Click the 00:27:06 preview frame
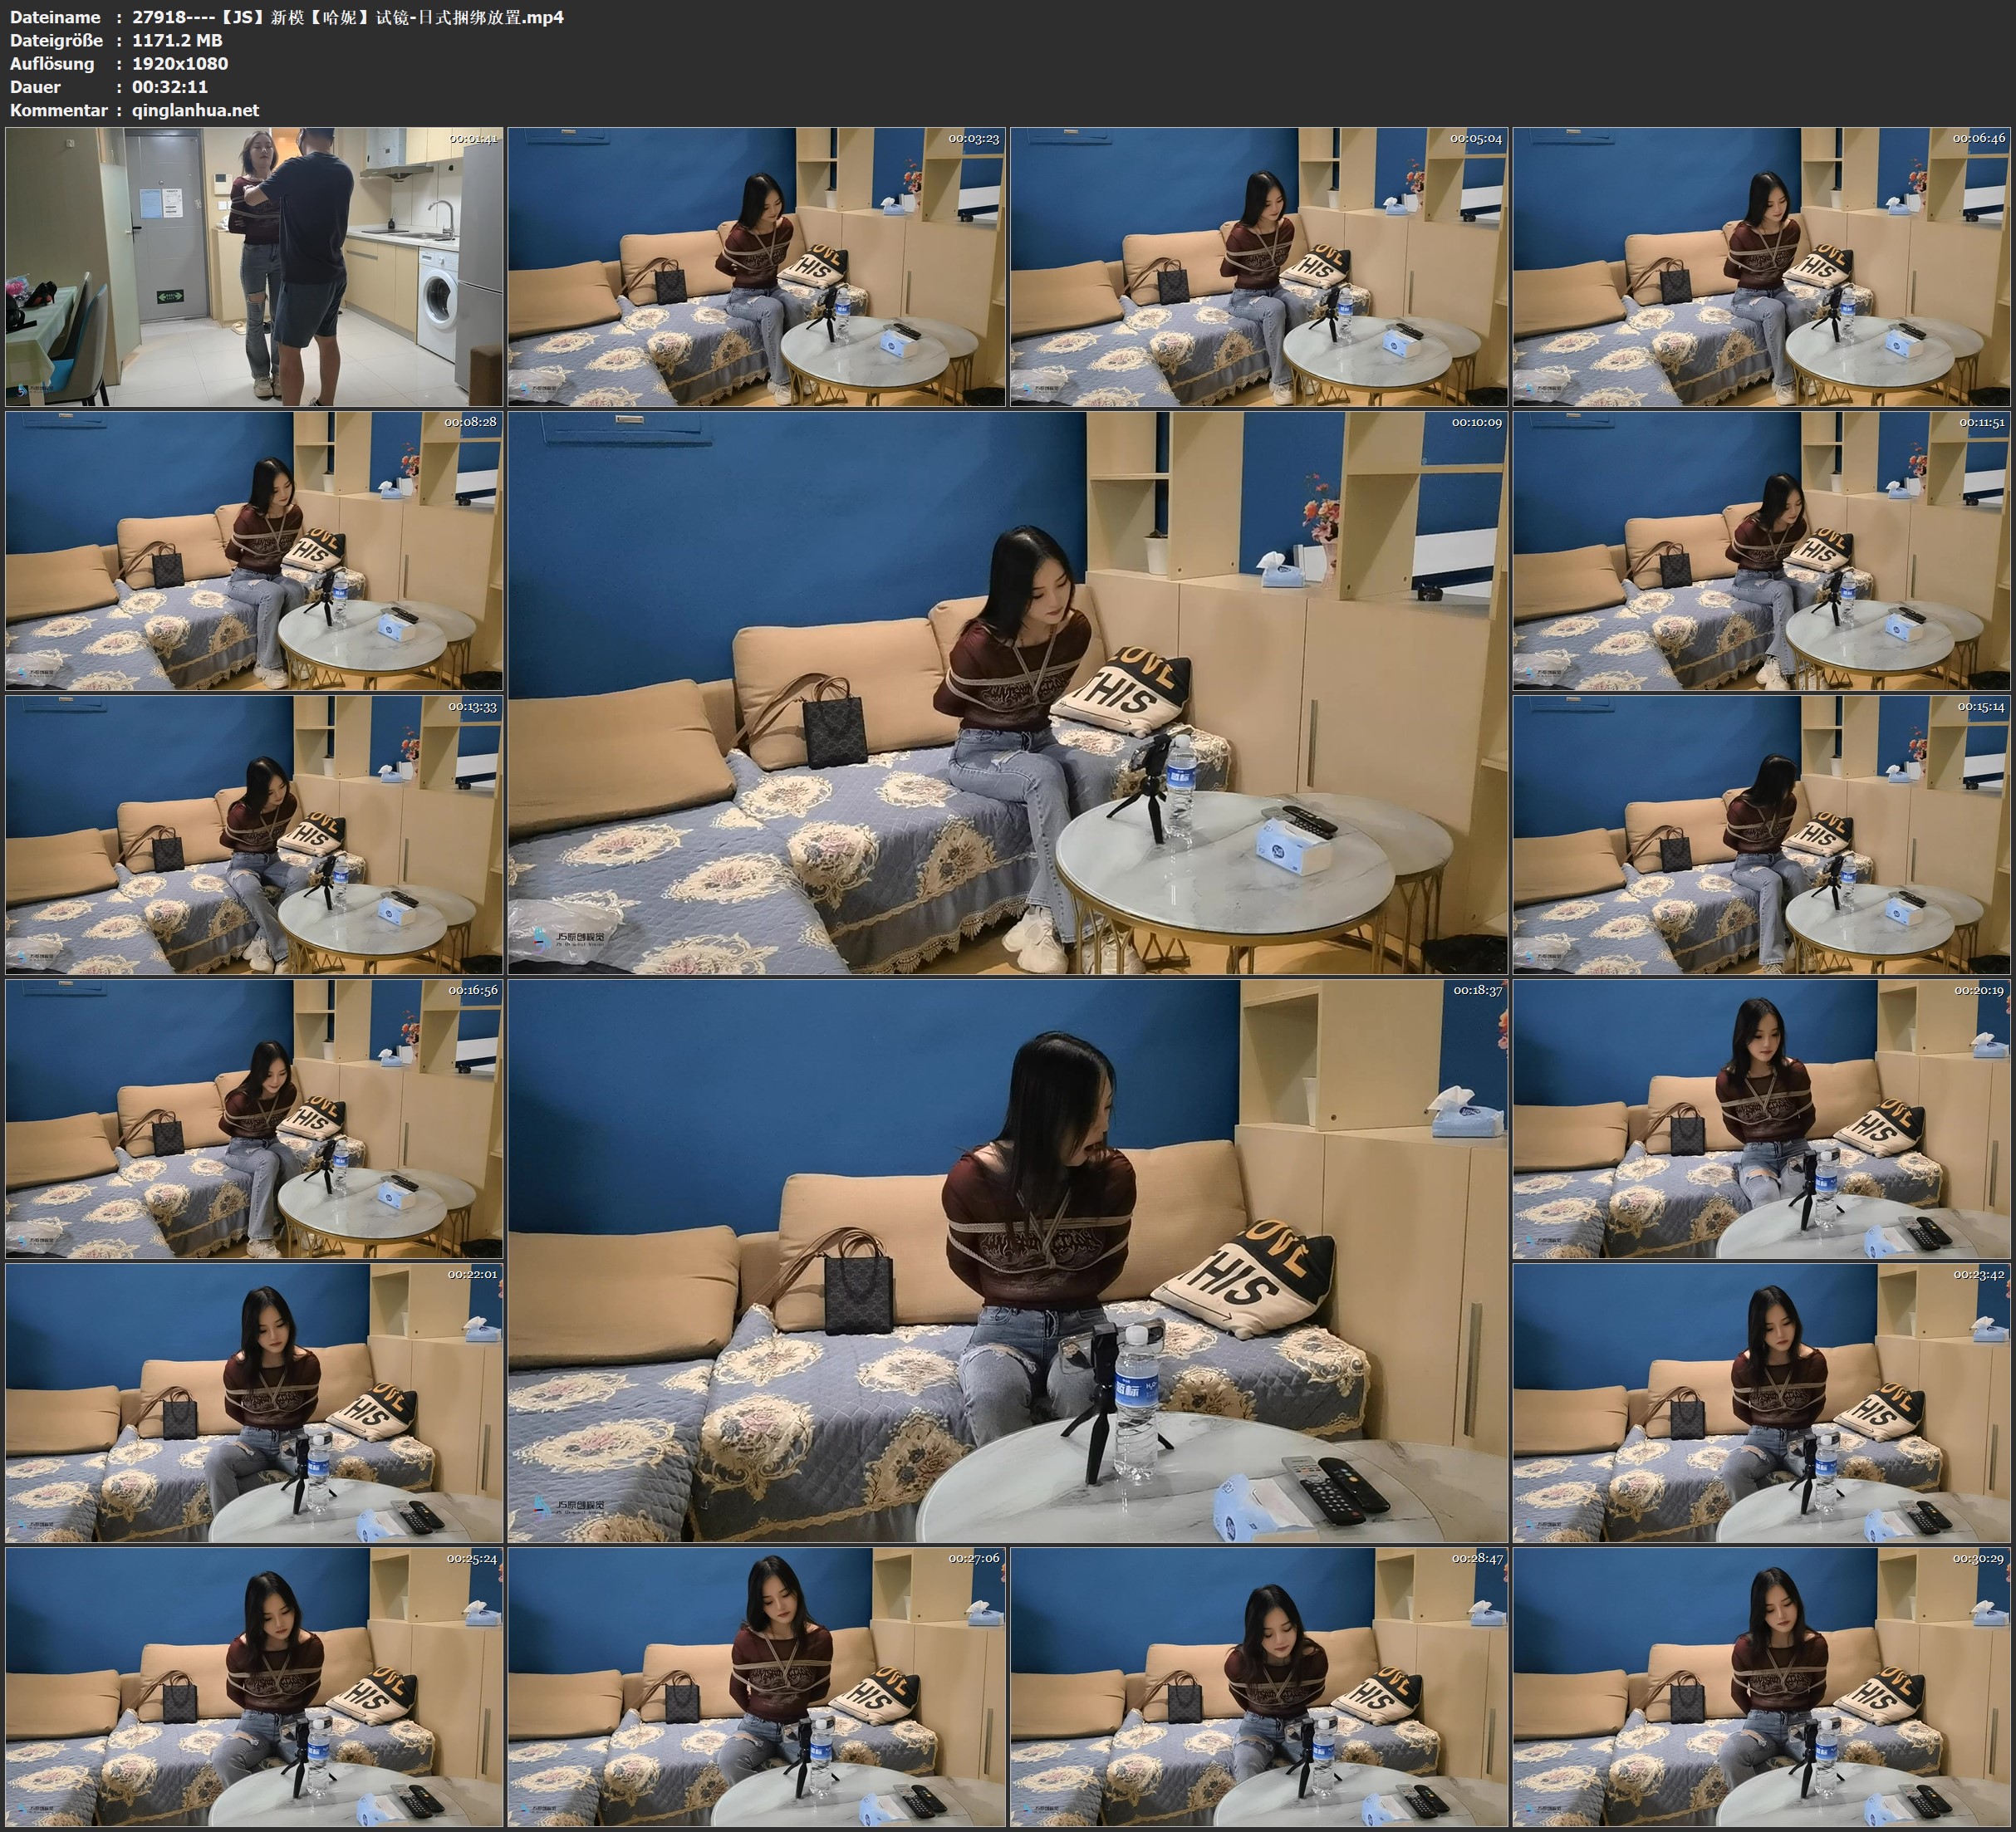 click(x=756, y=1687)
